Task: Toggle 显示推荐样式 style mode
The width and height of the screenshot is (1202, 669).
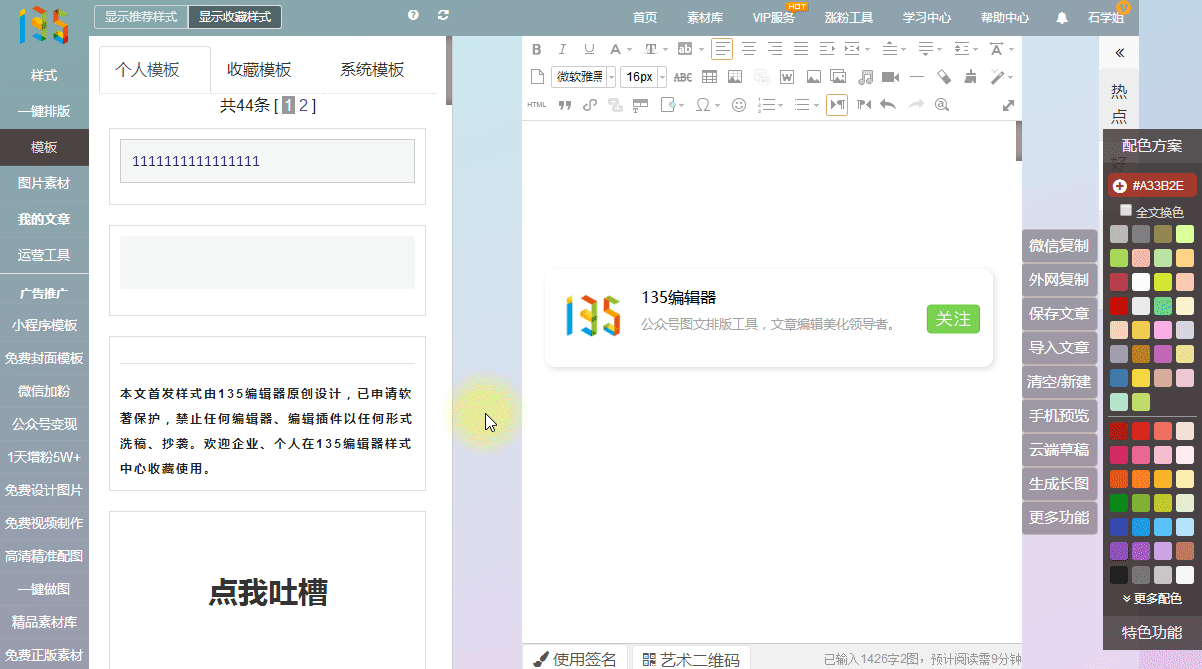Action: pos(142,17)
